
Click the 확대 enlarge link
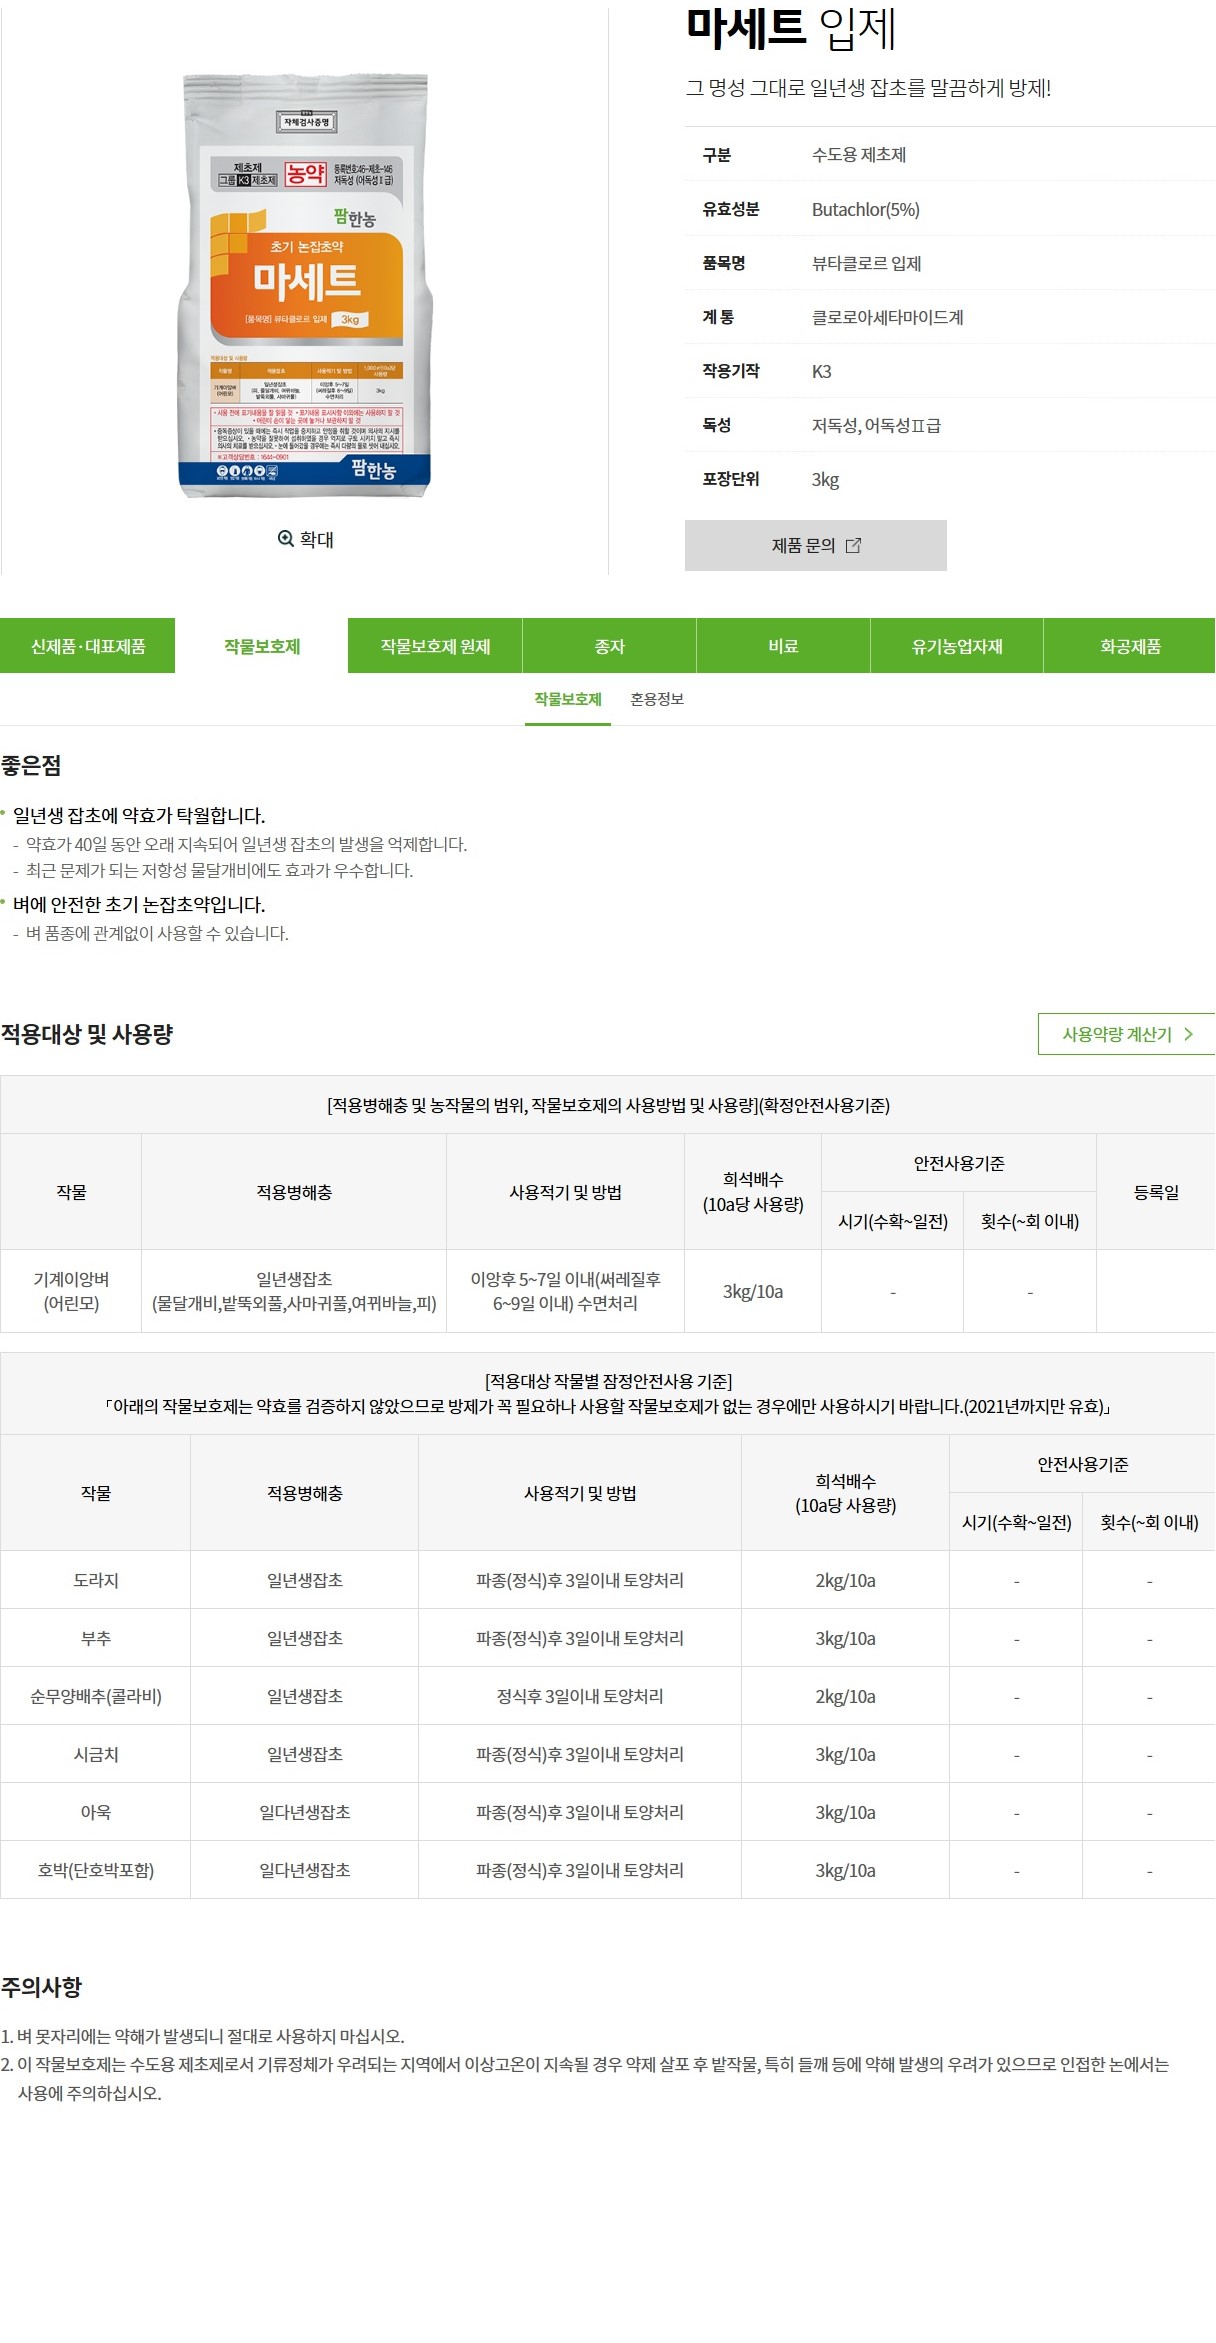[x=306, y=539]
